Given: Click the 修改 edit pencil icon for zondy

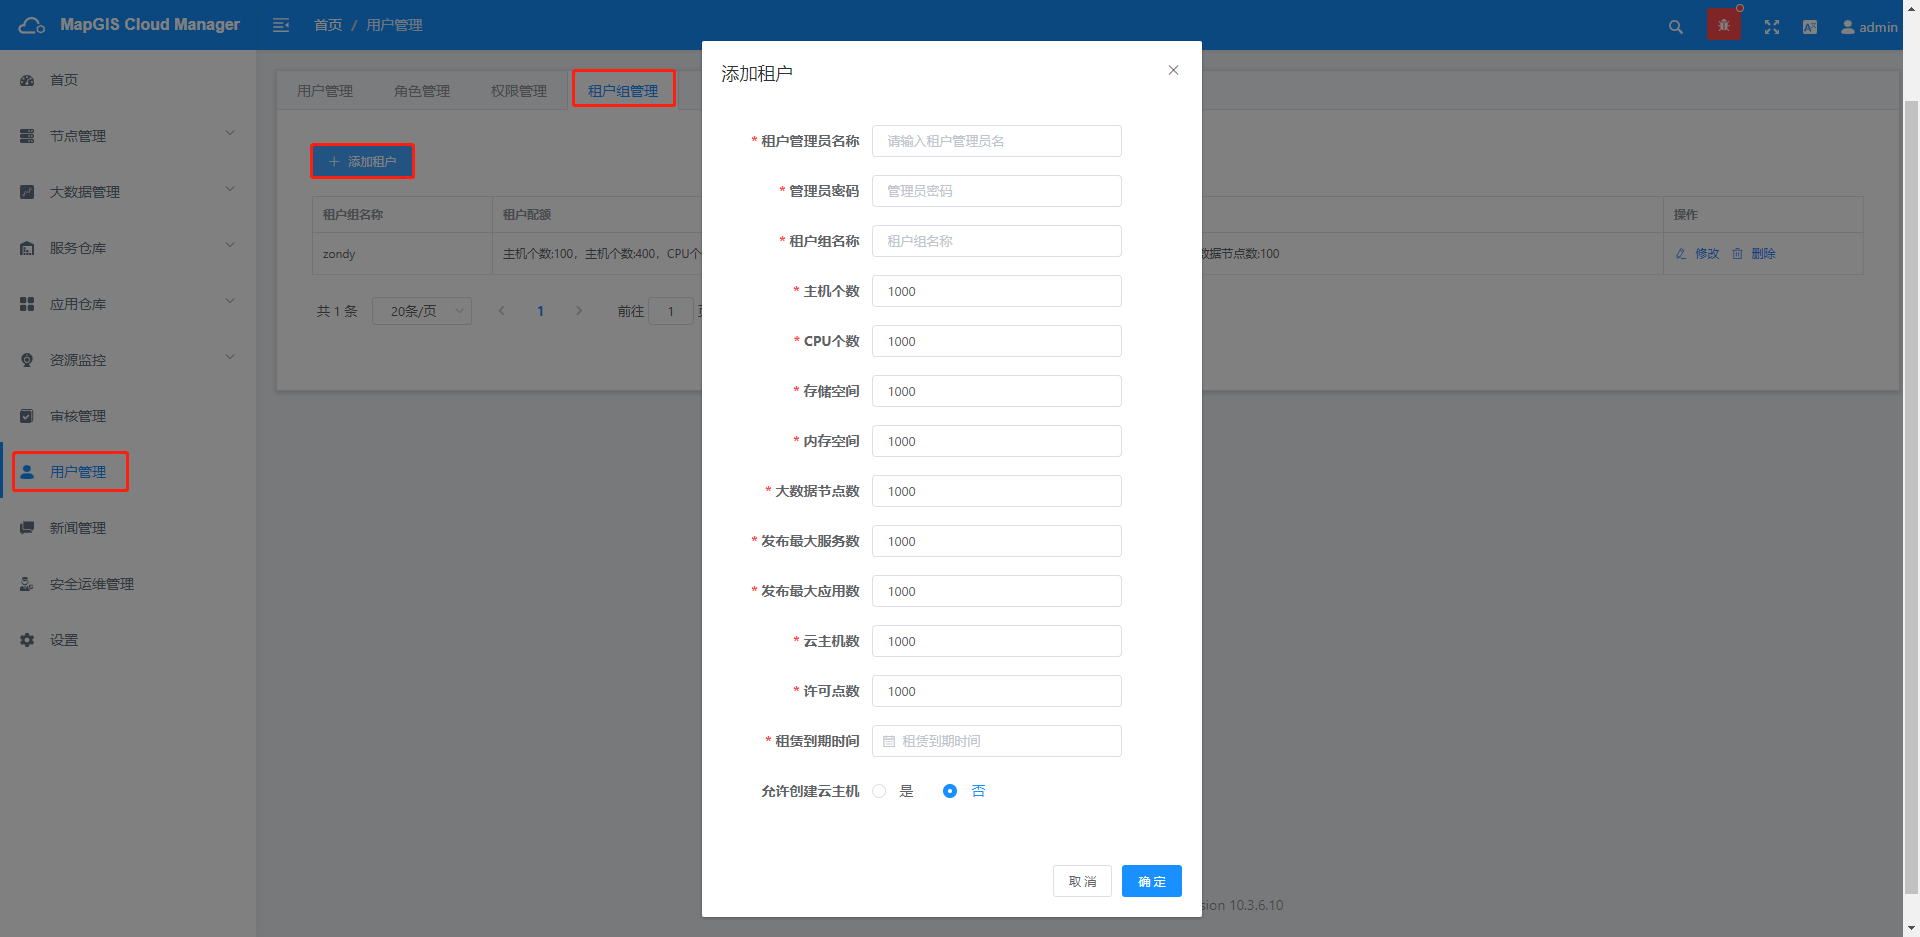Looking at the screenshot, I should click(1681, 254).
